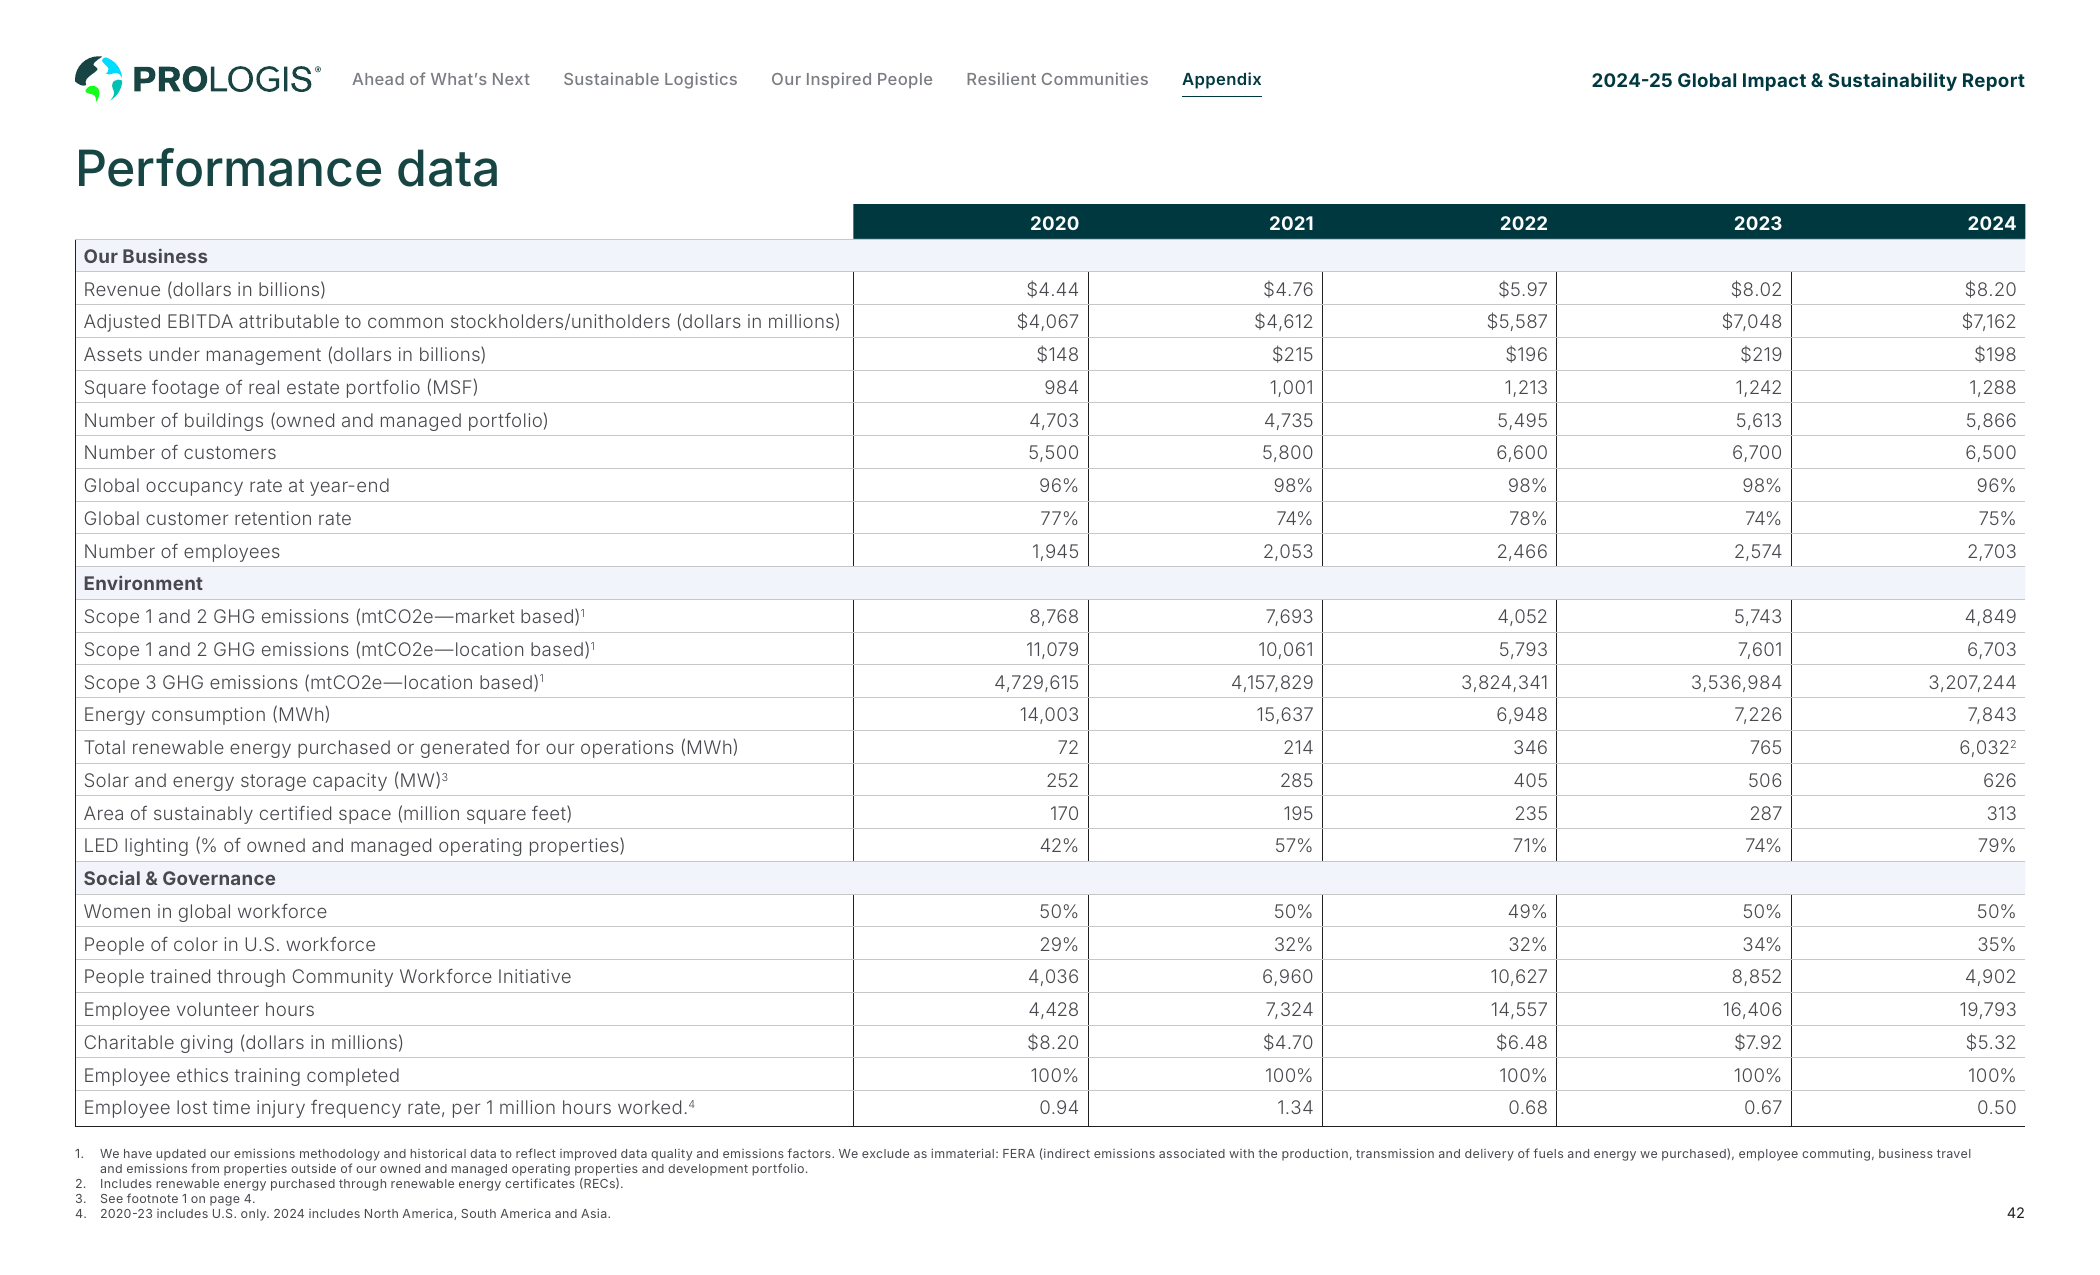Click the 2020 charitable giving value $8.20
This screenshot has height=1275, width=2100.
click(x=1053, y=1042)
